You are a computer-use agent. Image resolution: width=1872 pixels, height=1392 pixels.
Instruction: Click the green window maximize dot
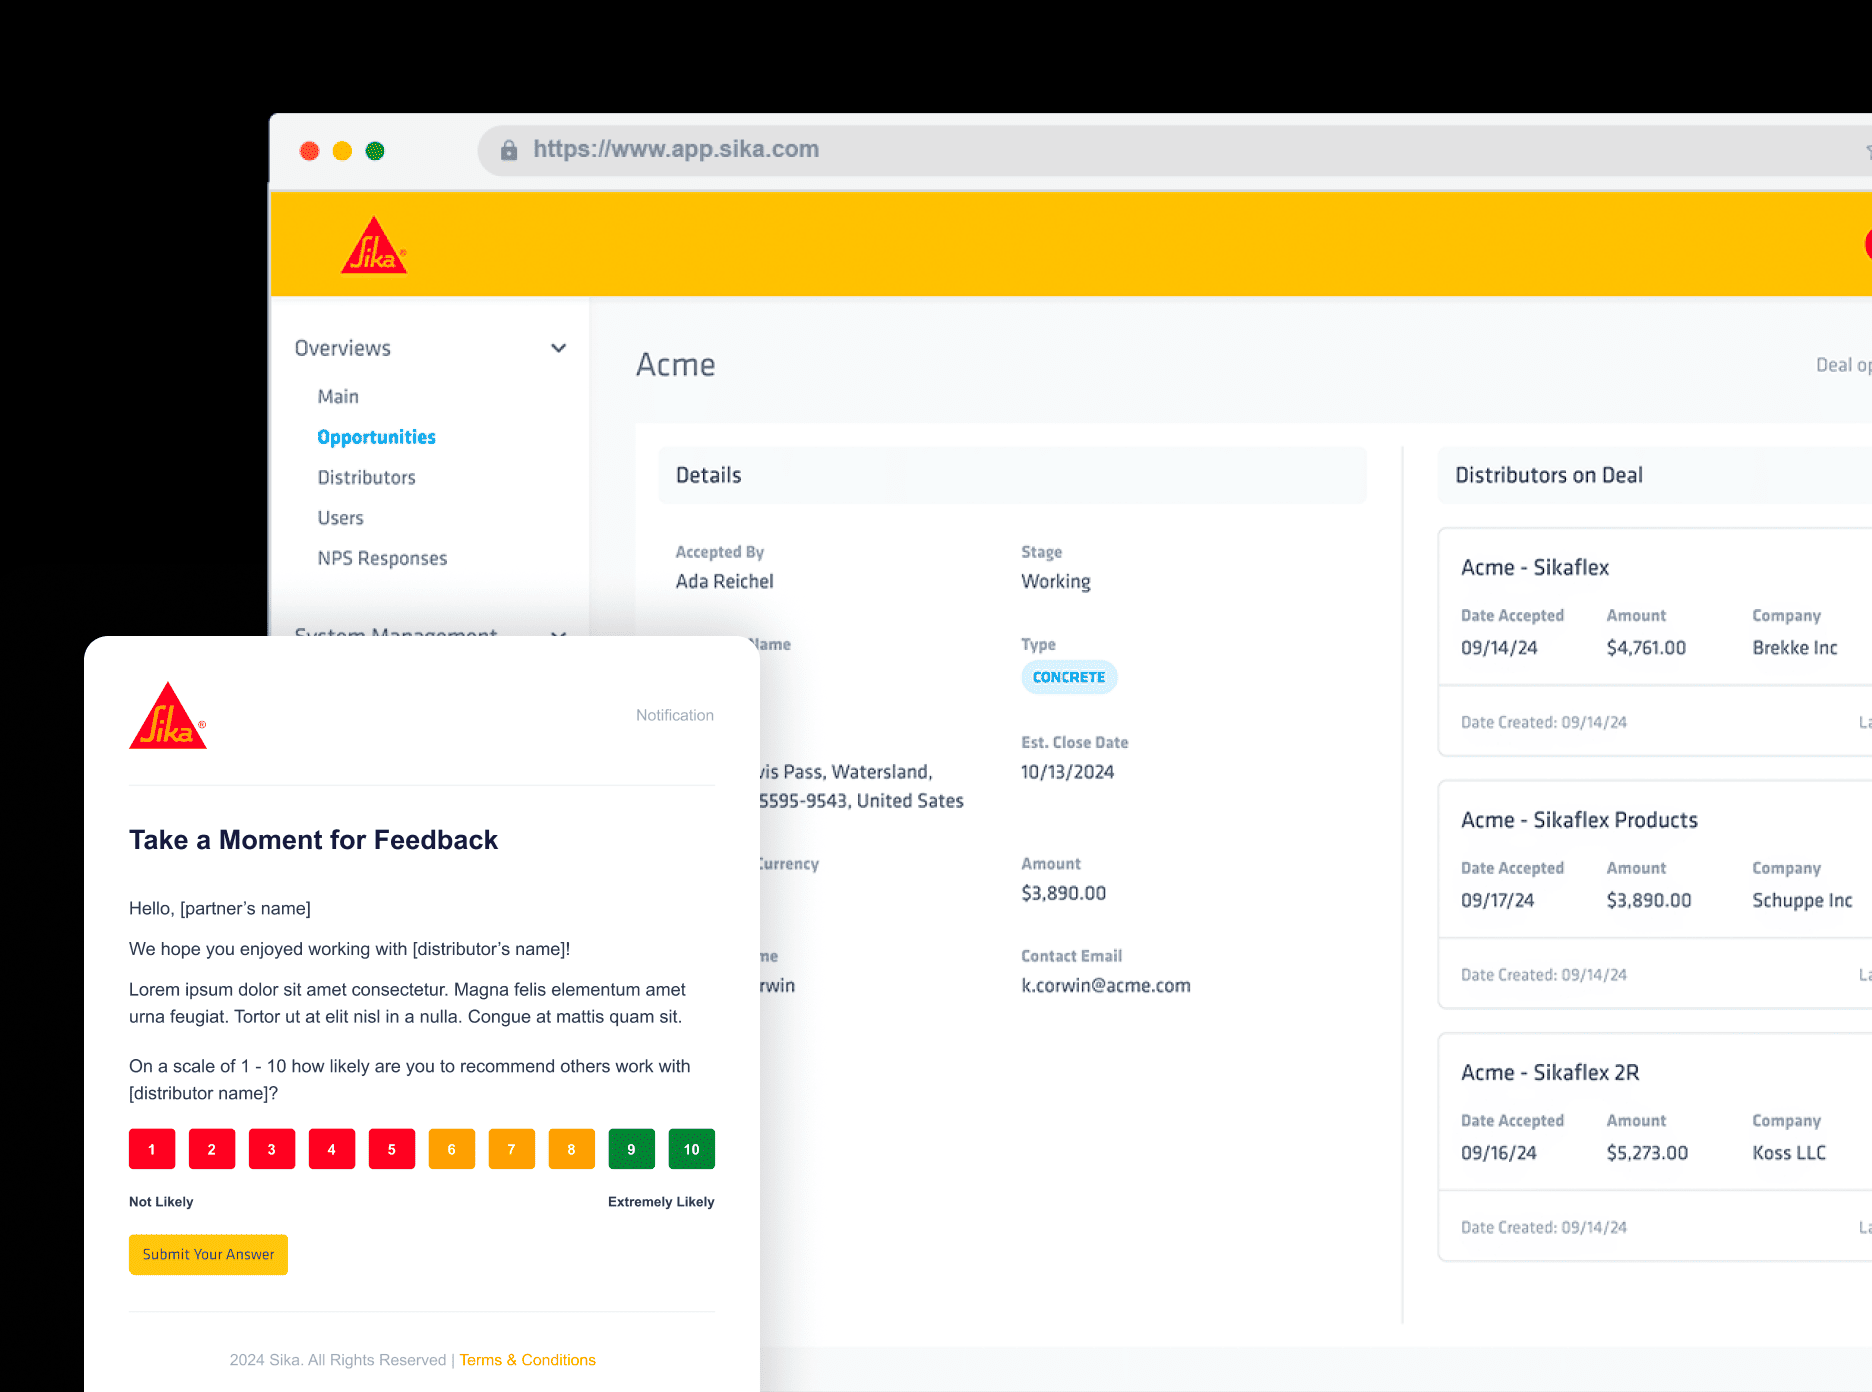pyautogui.click(x=375, y=151)
